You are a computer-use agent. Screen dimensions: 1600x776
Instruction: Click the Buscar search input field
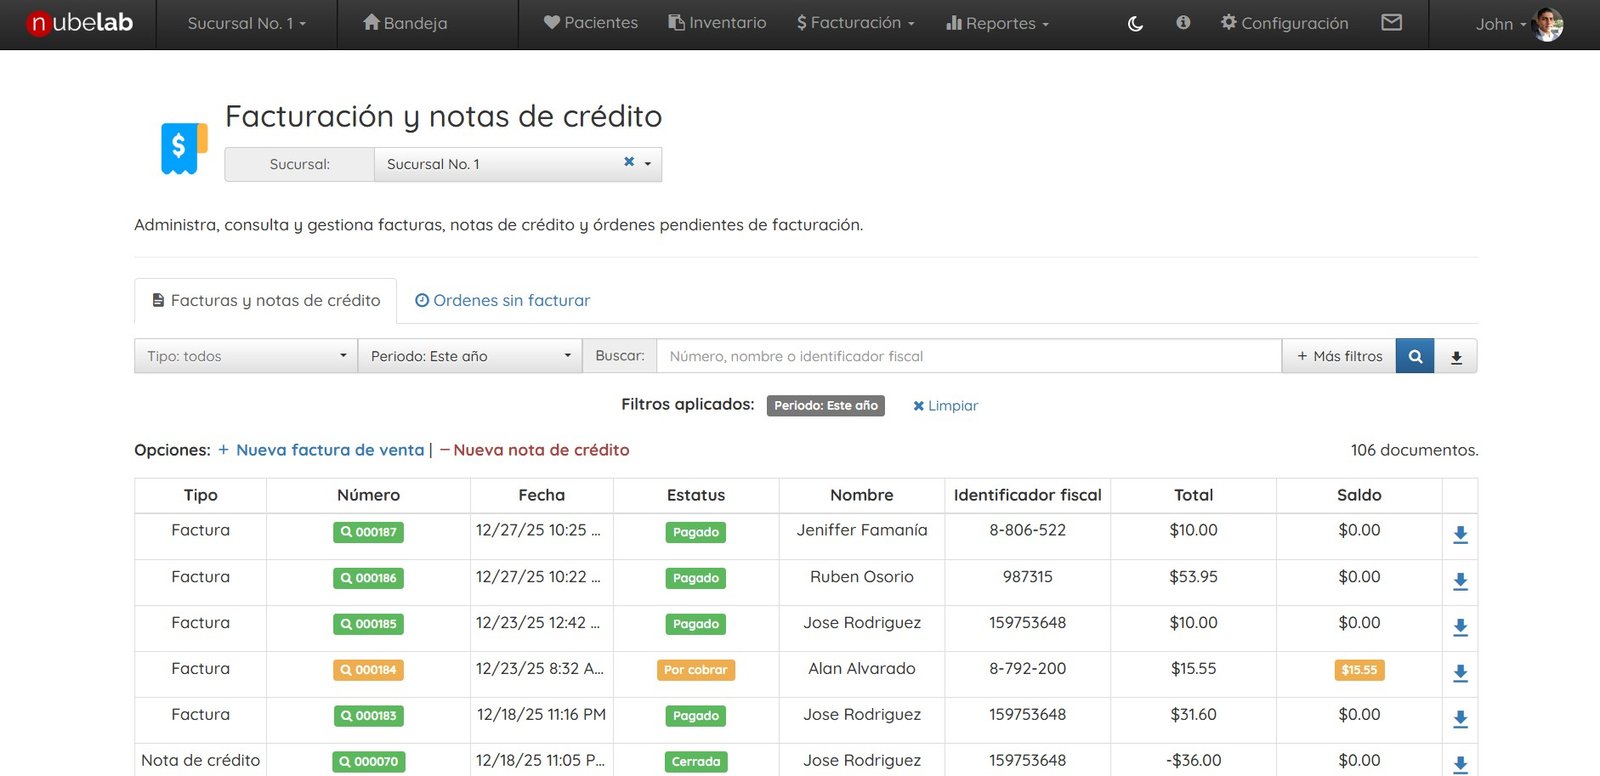968,356
